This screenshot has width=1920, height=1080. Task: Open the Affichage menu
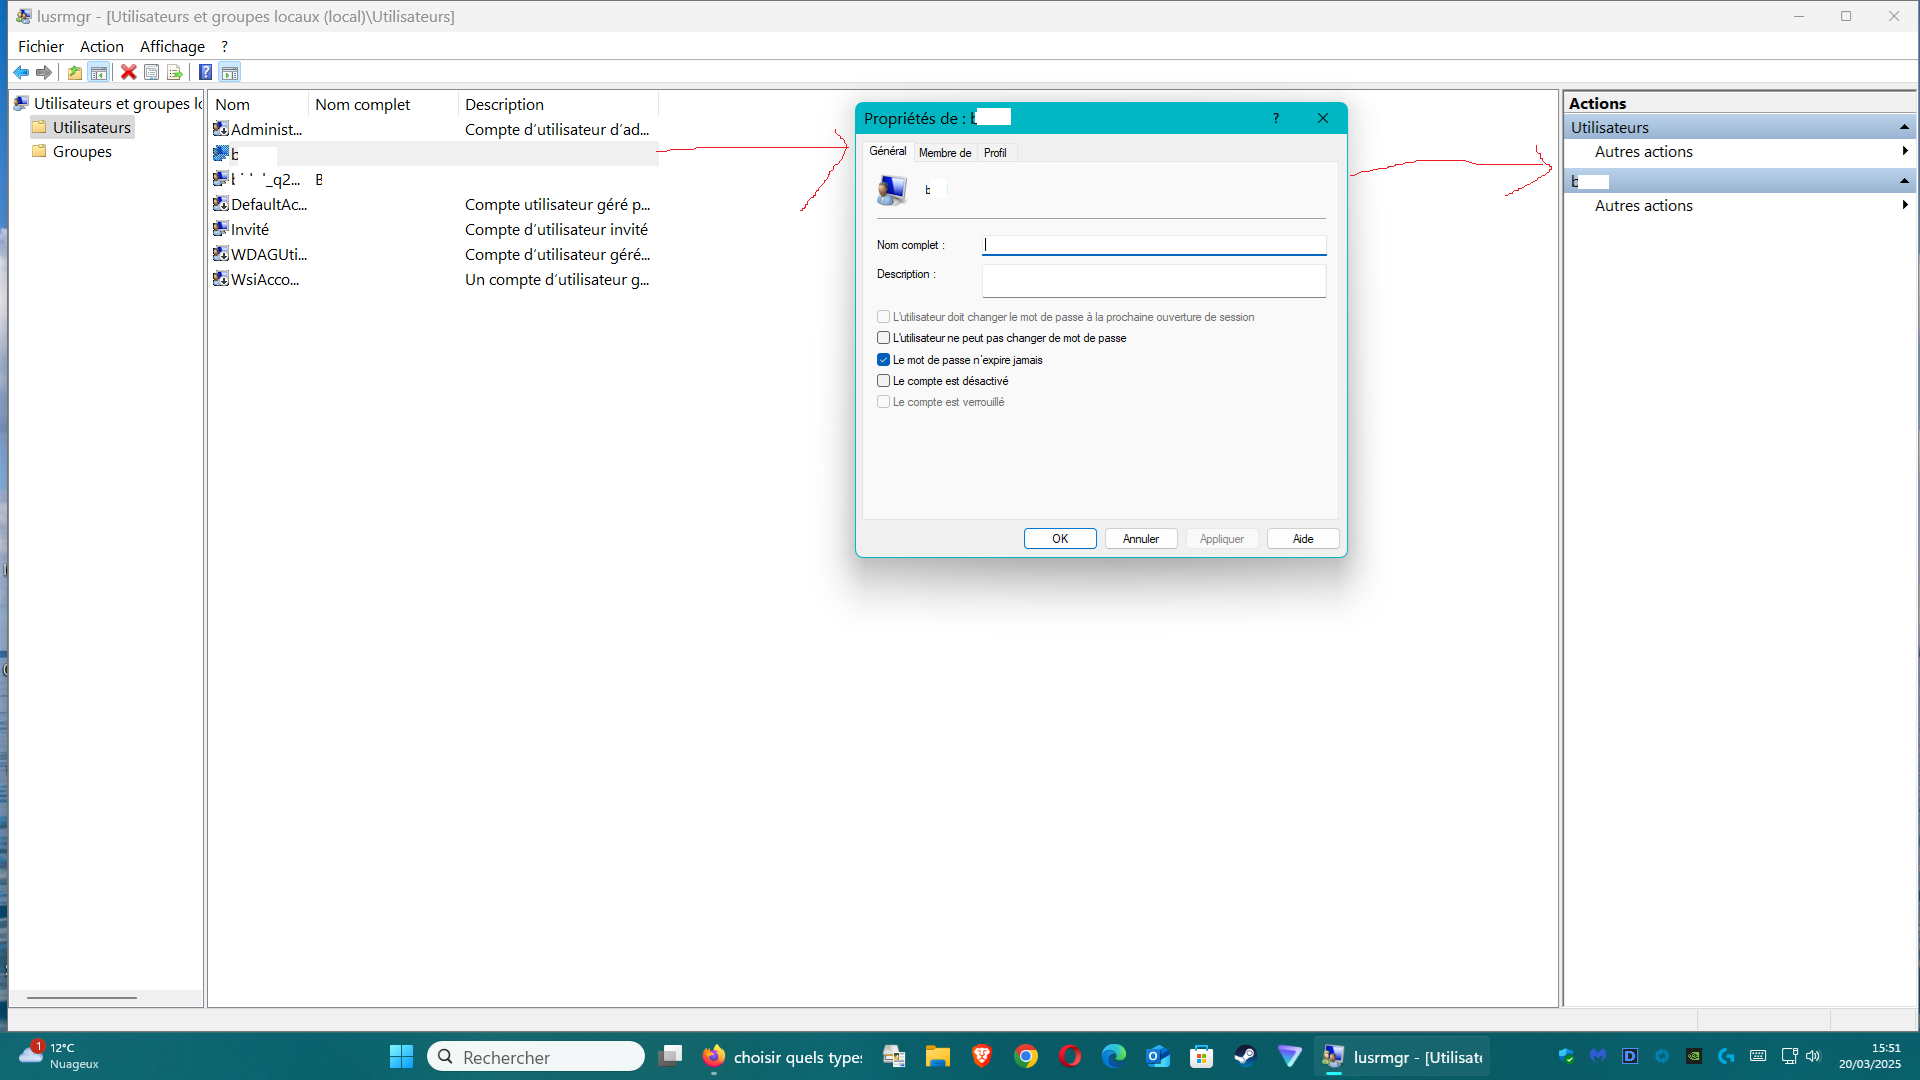172,46
